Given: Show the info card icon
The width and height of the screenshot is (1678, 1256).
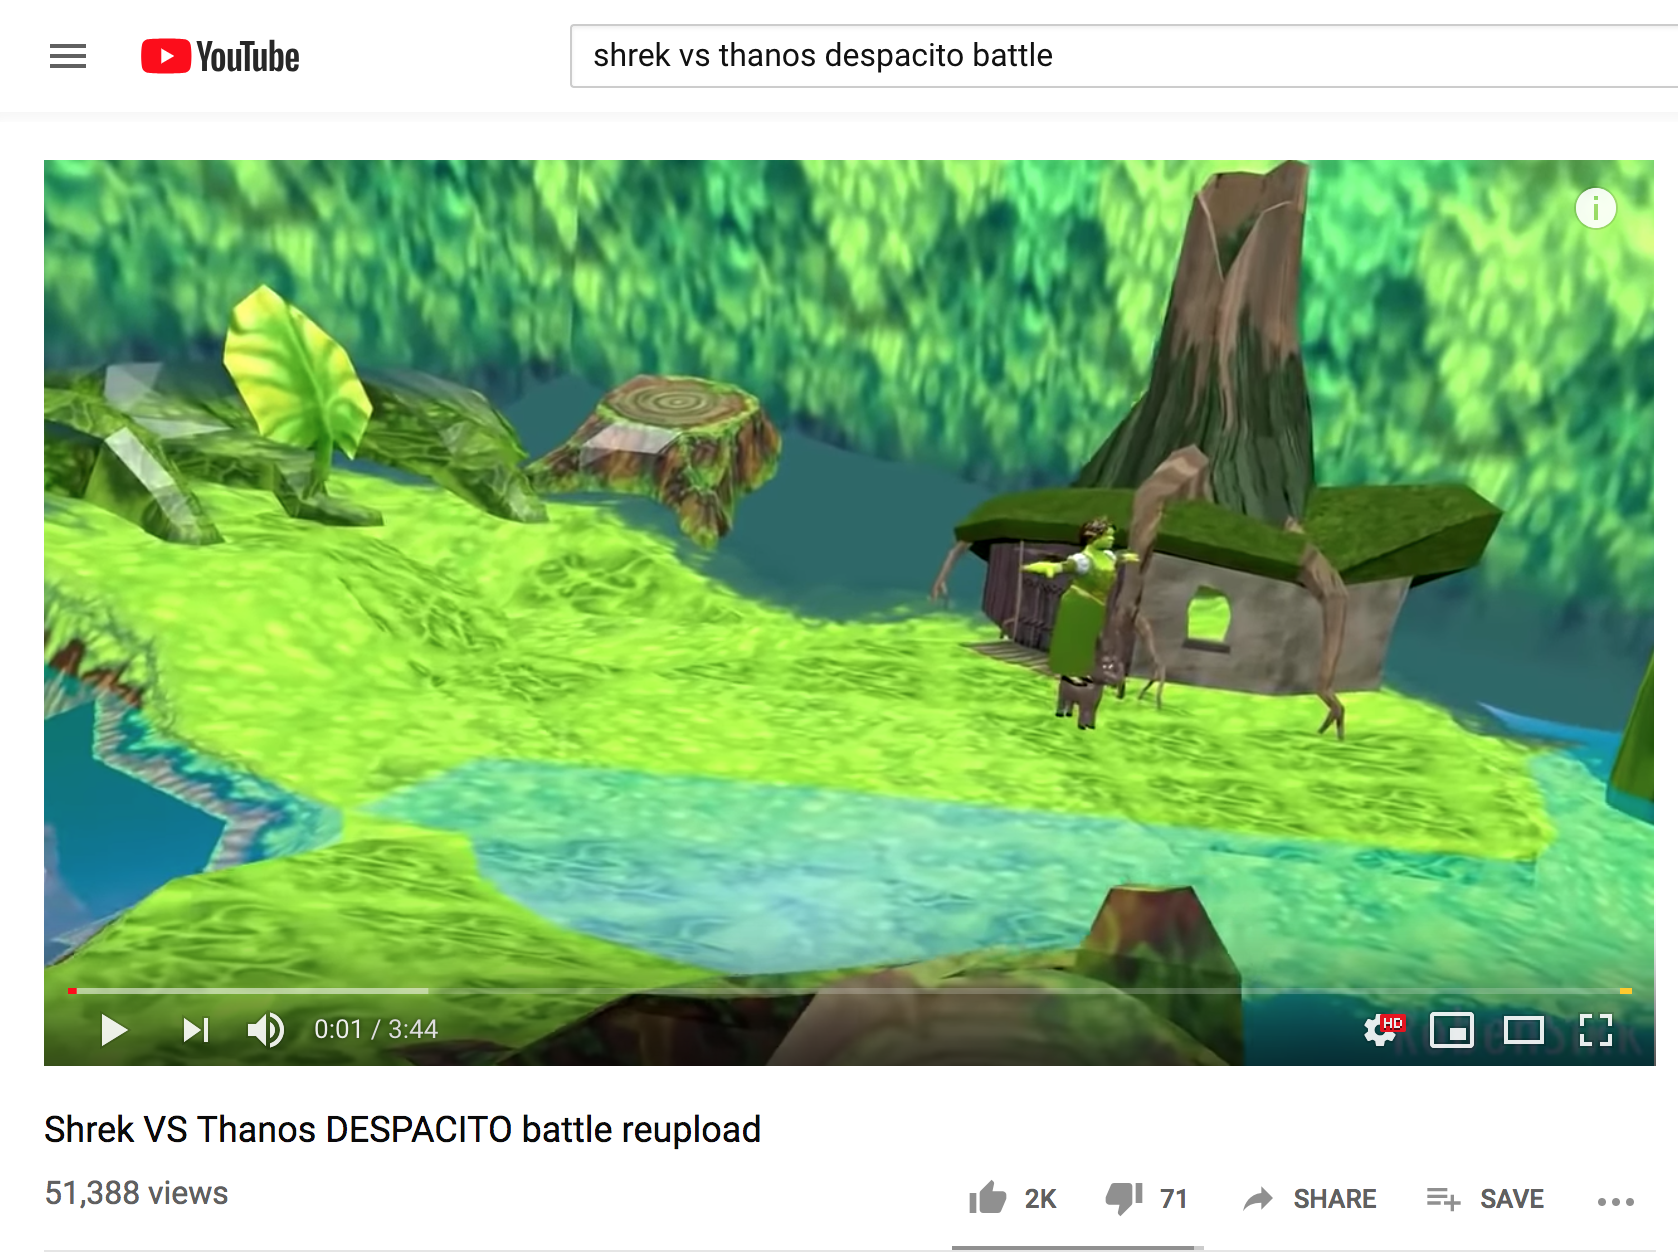Looking at the screenshot, I should pos(1596,208).
